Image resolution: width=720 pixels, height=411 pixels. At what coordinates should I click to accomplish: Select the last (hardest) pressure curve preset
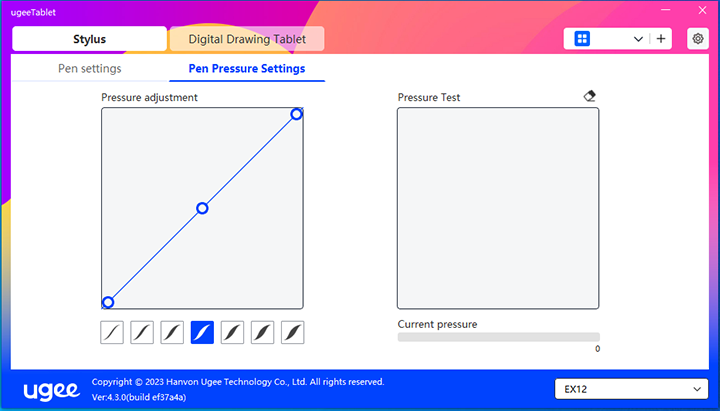[x=292, y=332]
